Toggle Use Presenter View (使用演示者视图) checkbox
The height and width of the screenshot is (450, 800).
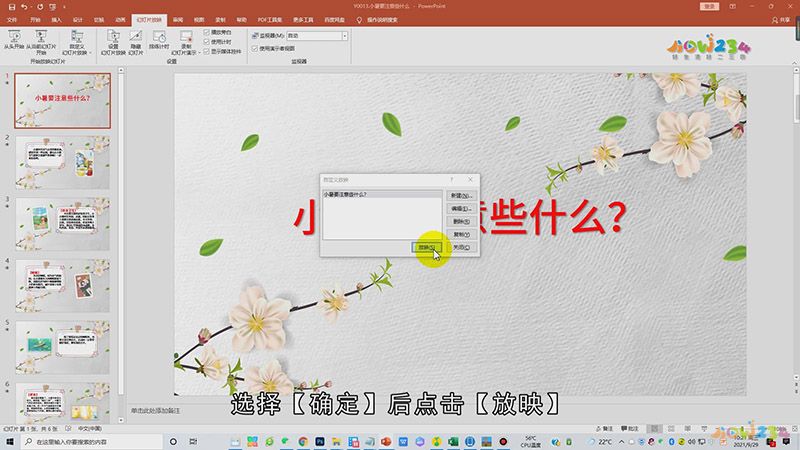[x=255, y=48]
